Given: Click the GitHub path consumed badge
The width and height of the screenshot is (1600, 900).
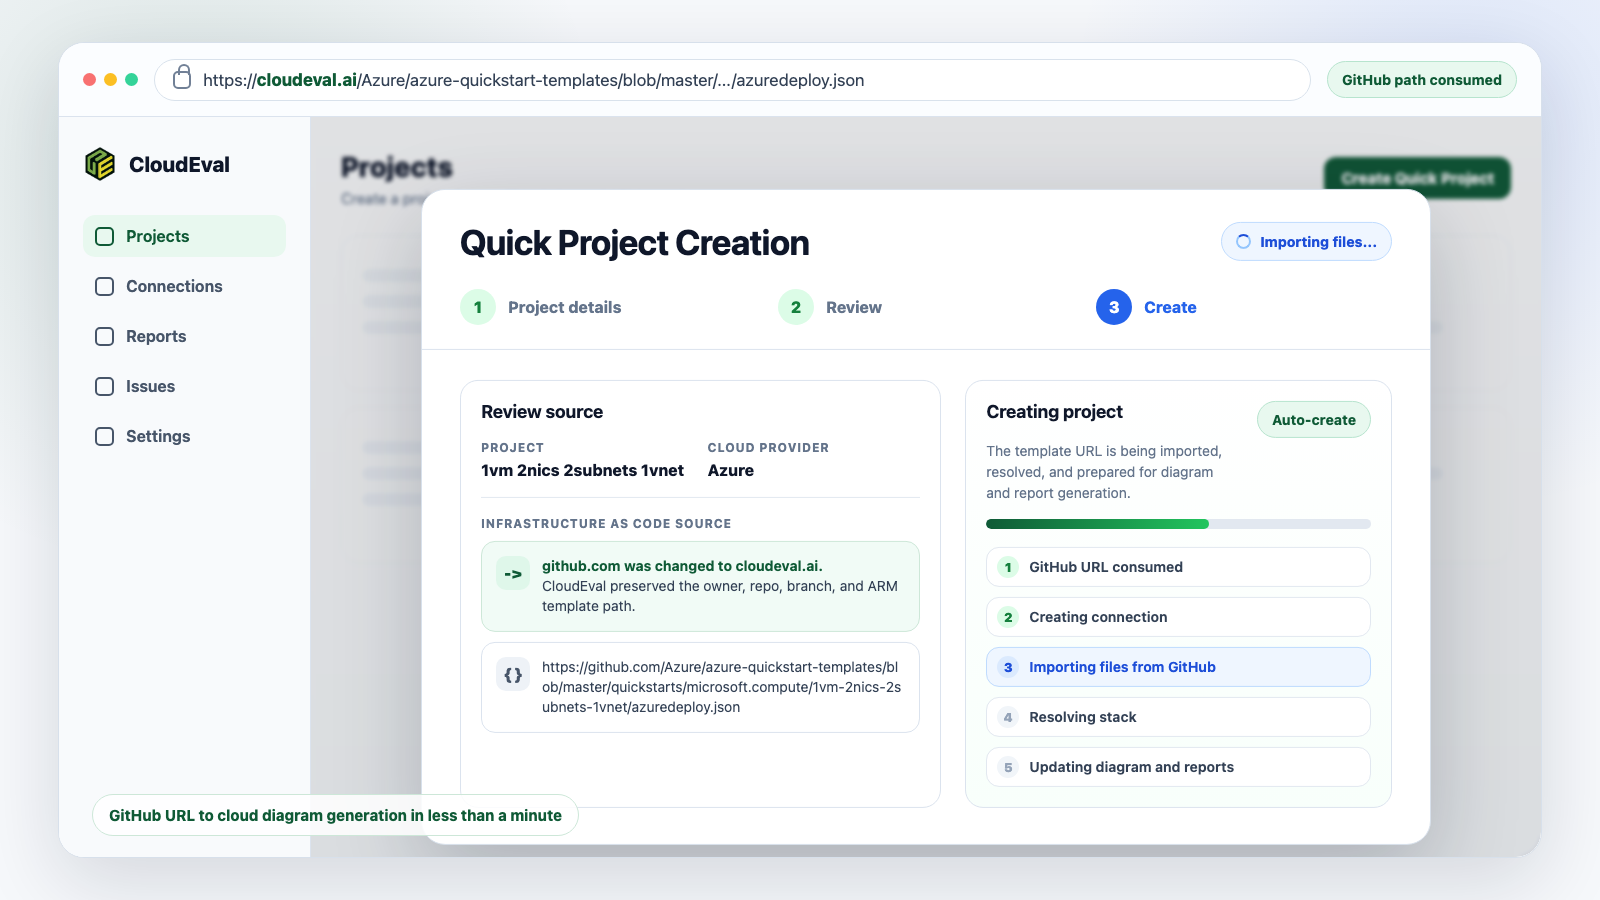Looking at the screenshot, I should coord(1421,80).
